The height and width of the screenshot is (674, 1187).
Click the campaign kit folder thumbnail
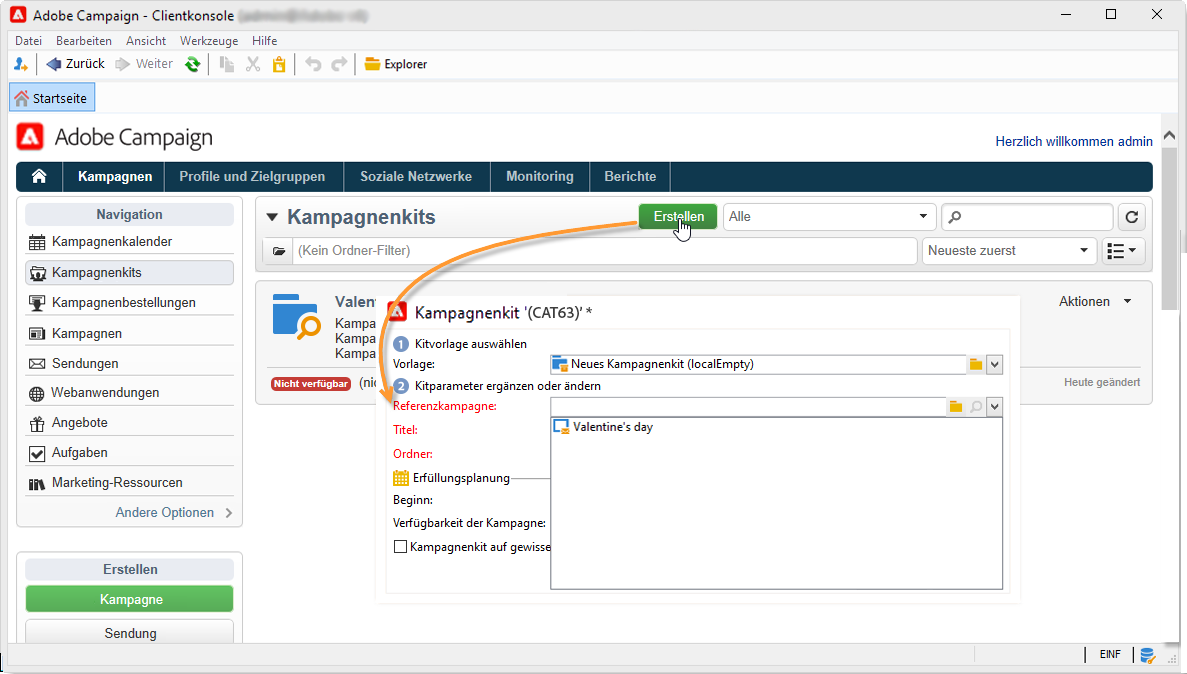(297, 317)
